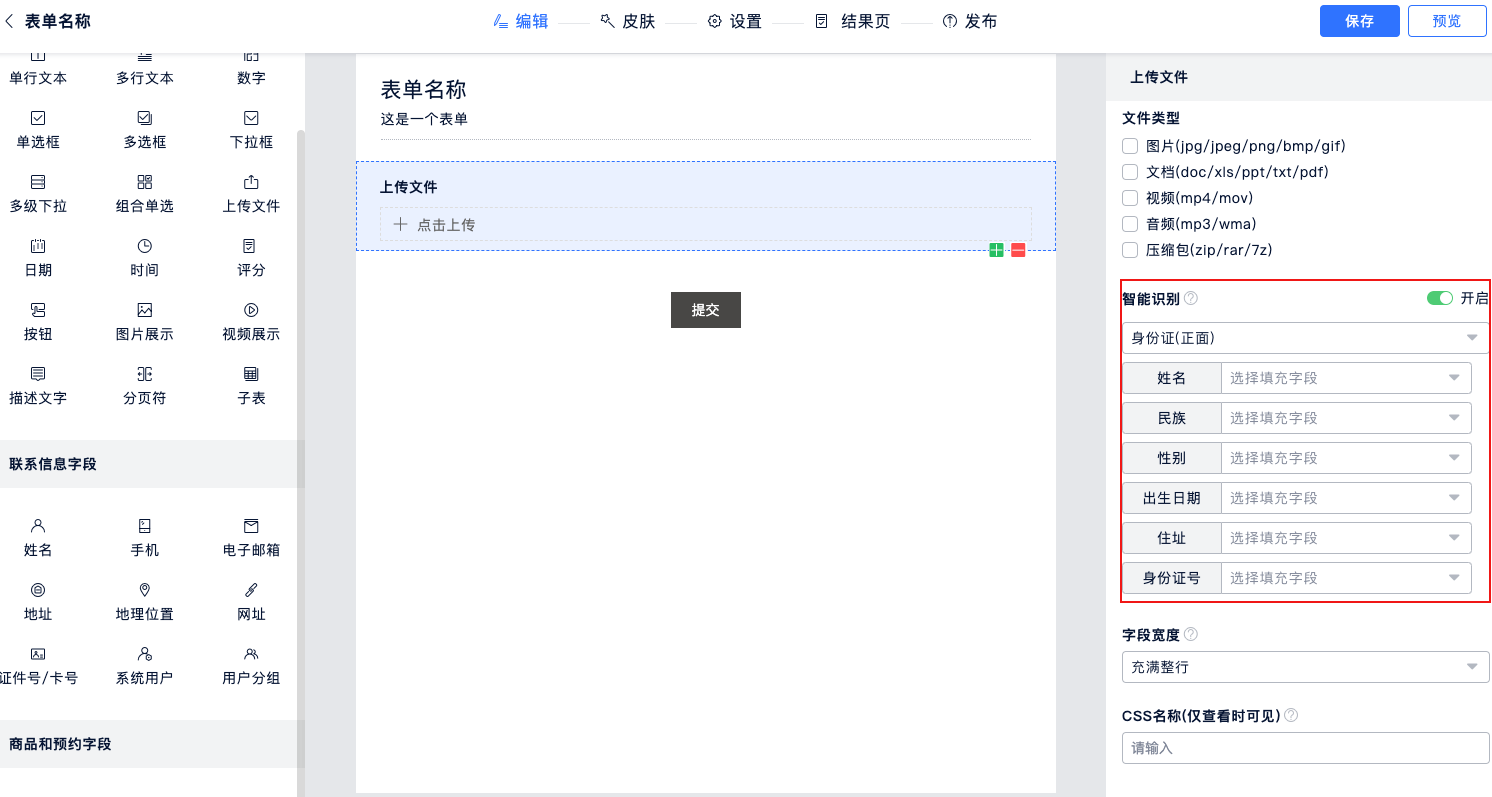This screenshot has height=797, width=1492.
Task: Click the CSS名称 input box
Action: (1305, 747)
